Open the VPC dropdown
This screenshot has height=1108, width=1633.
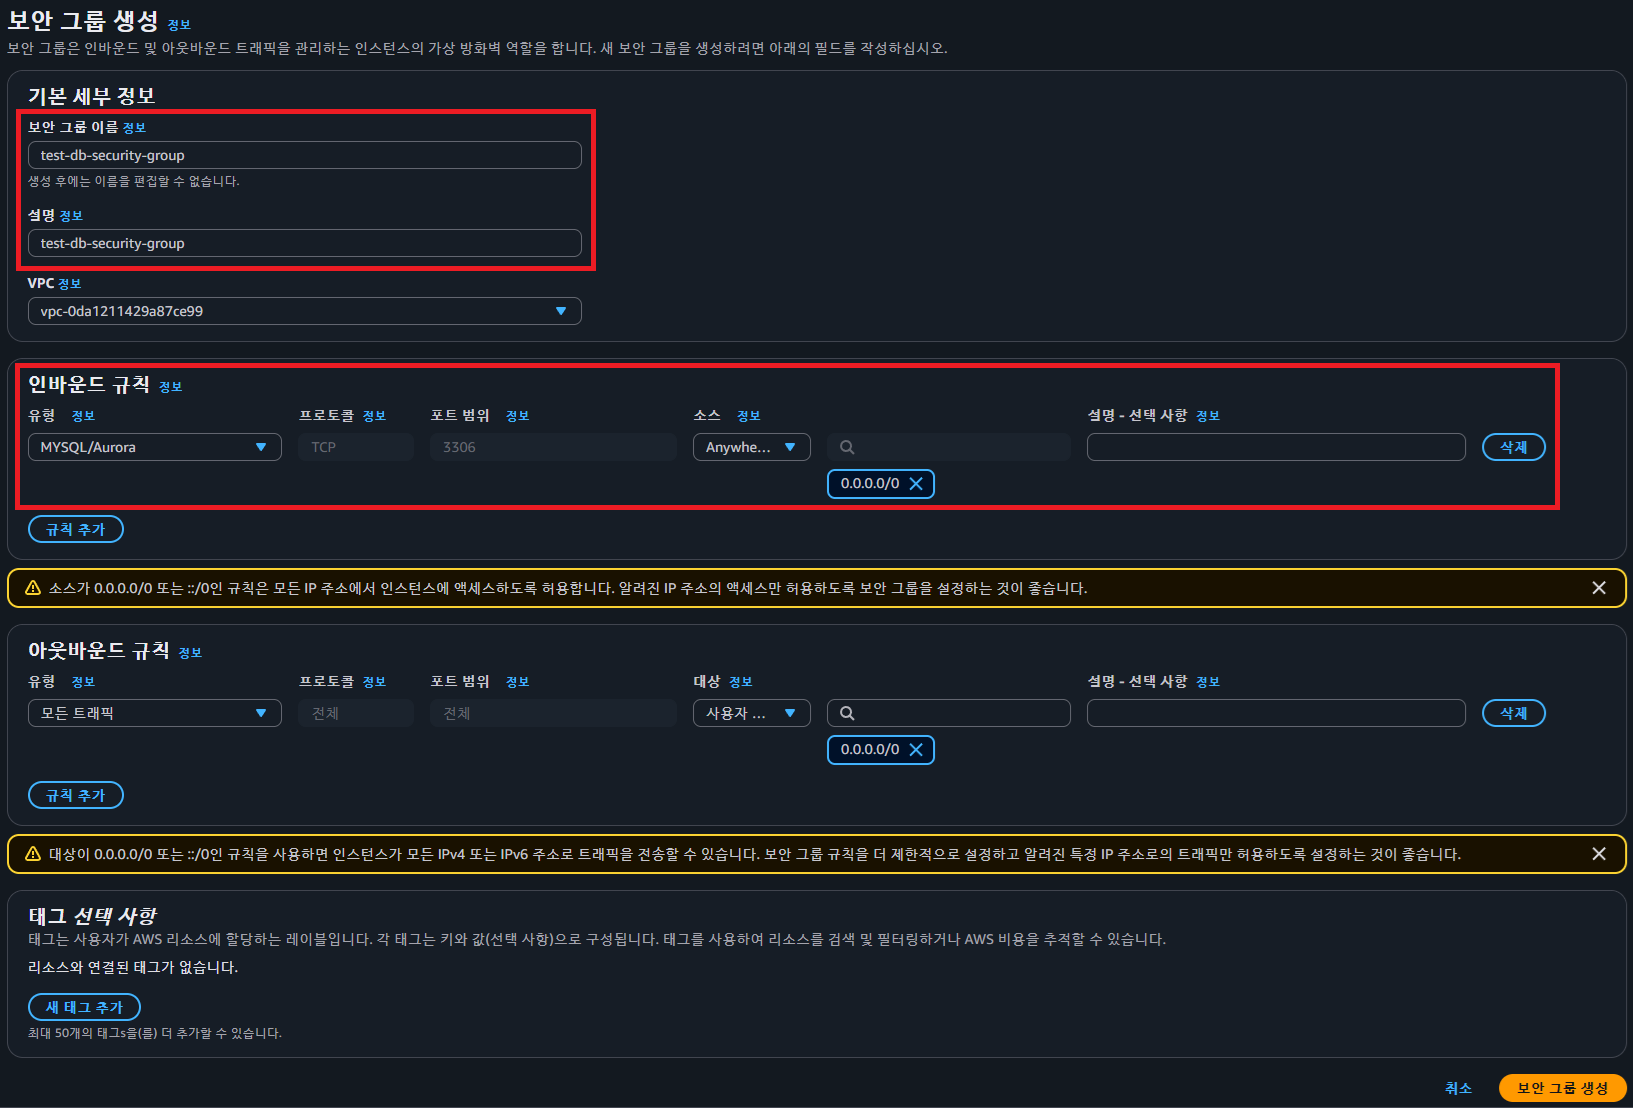[305, 311]
